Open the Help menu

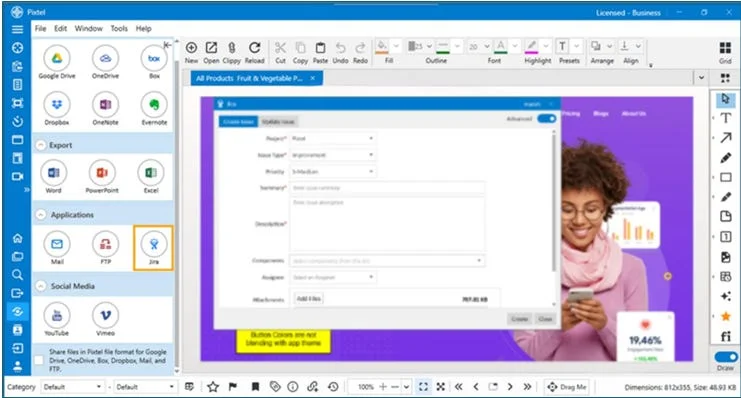pyautogui.click(x=144, y=28)
